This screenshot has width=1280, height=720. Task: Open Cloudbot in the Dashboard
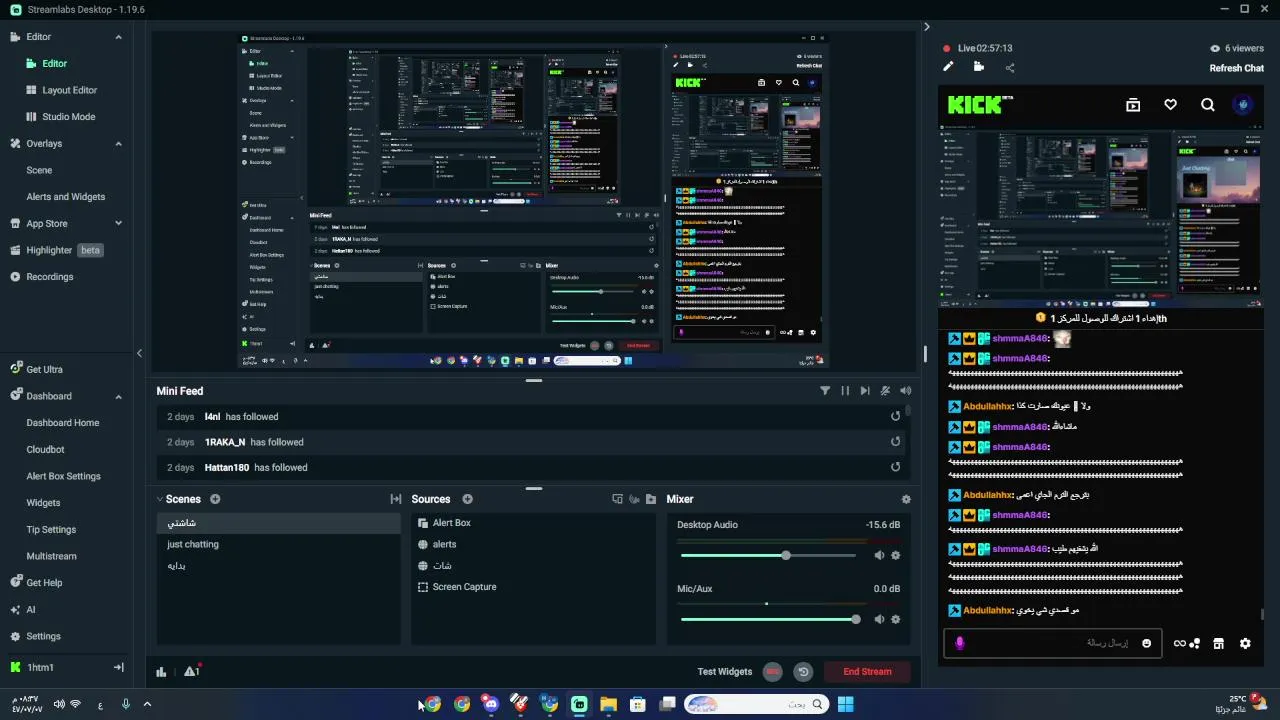pyautogui.click(x=45, y=449)
